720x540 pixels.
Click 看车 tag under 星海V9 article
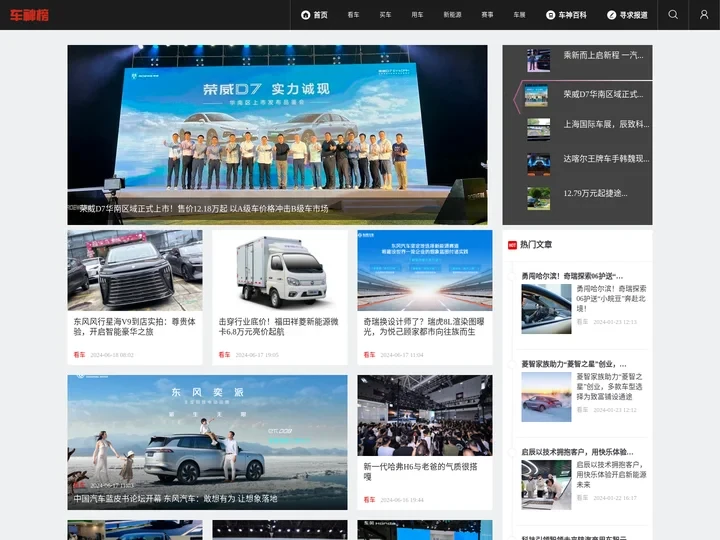point(79,354)
